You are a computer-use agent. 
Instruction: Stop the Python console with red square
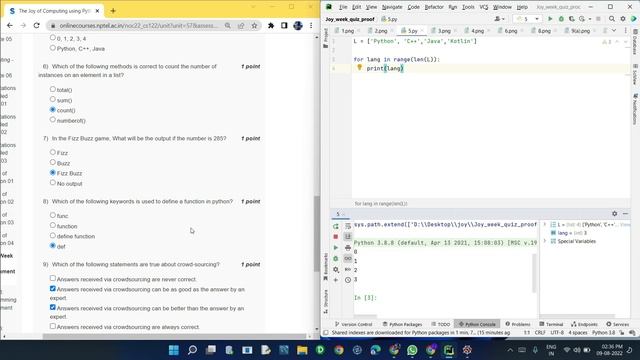click(336, 237)
